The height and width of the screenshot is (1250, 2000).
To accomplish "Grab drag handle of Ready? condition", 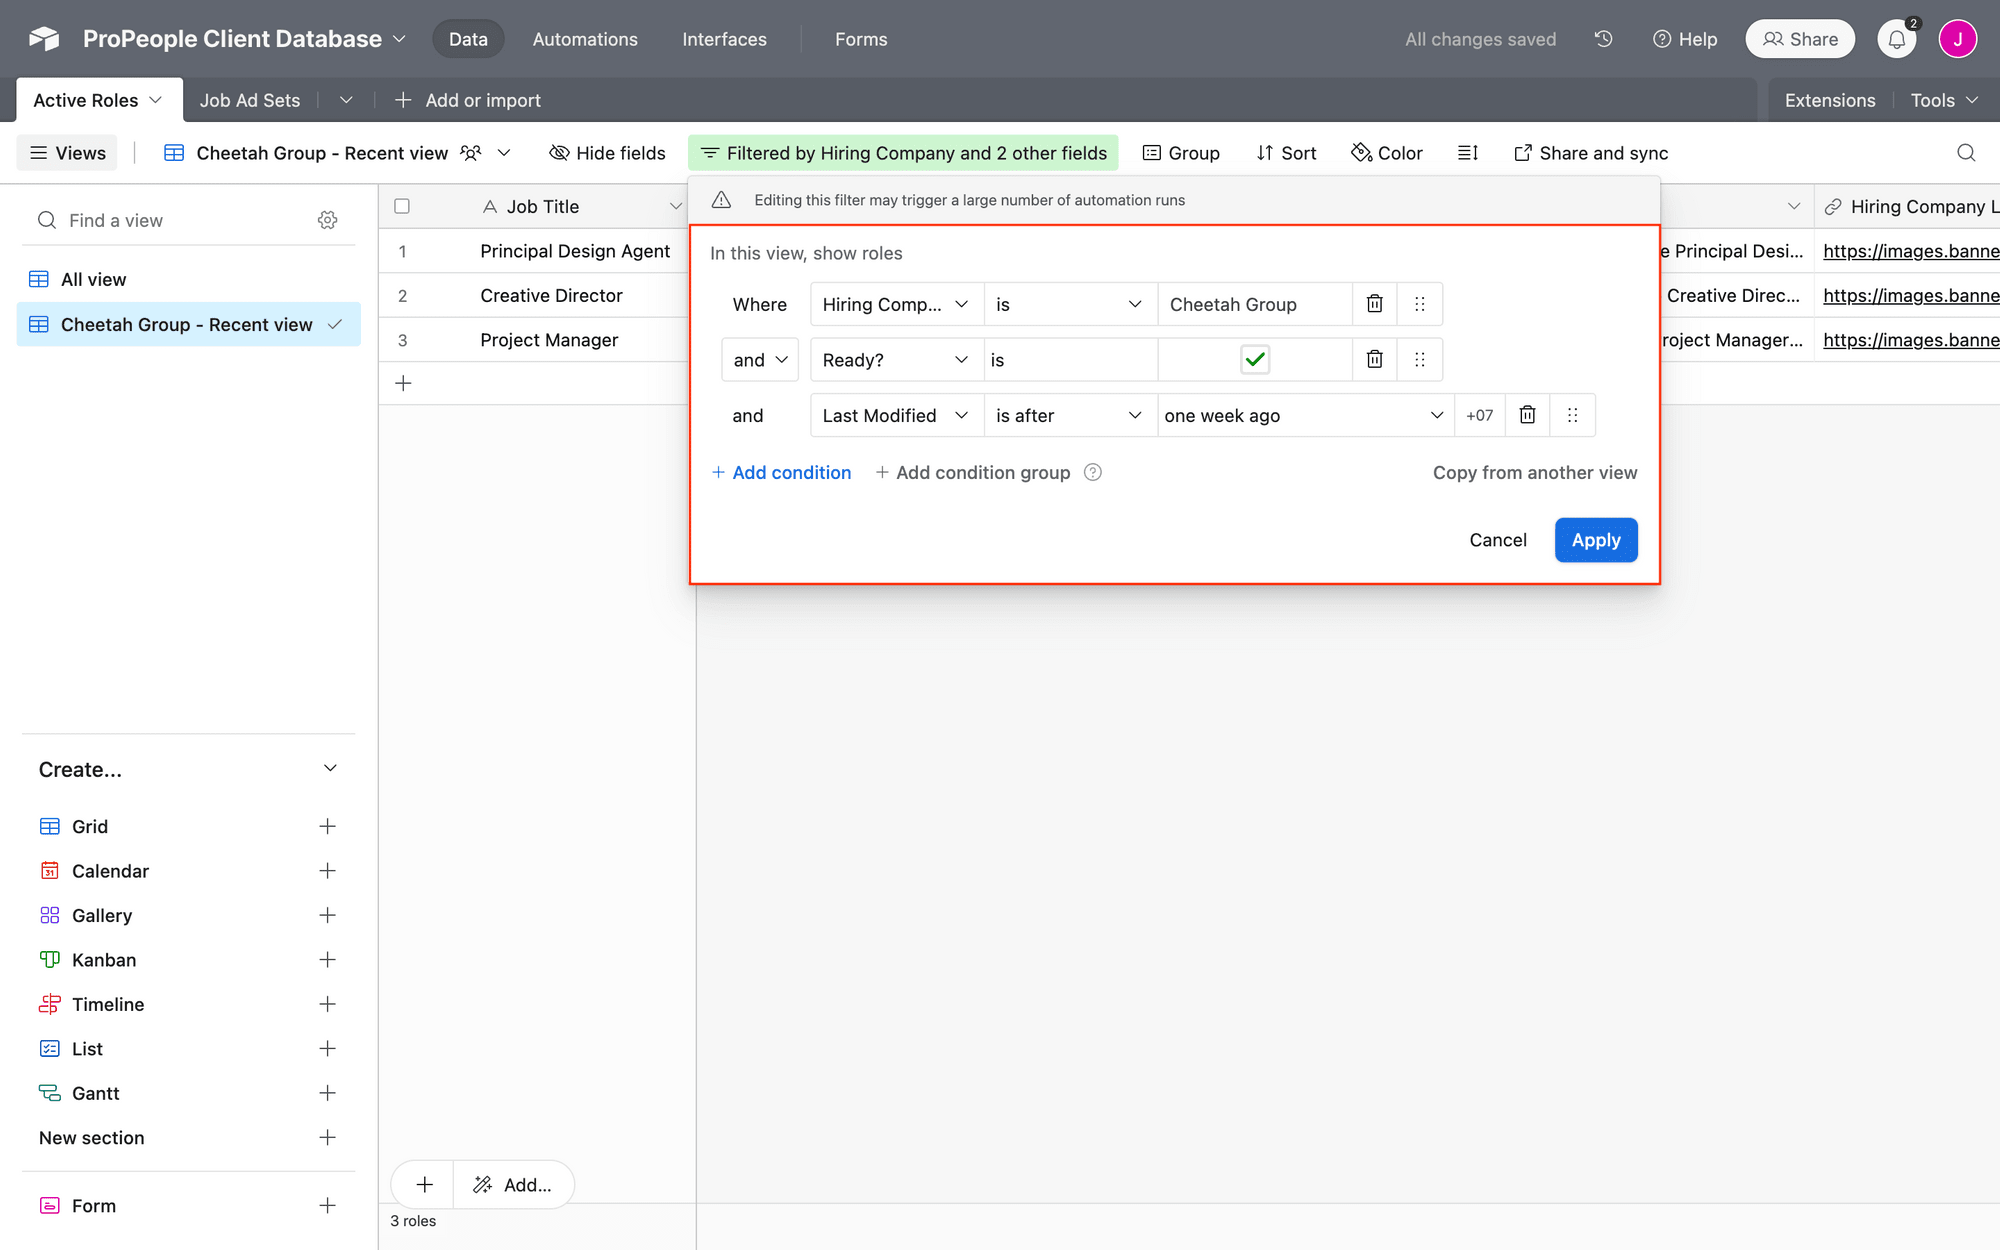I will [x=1420, y=360].
